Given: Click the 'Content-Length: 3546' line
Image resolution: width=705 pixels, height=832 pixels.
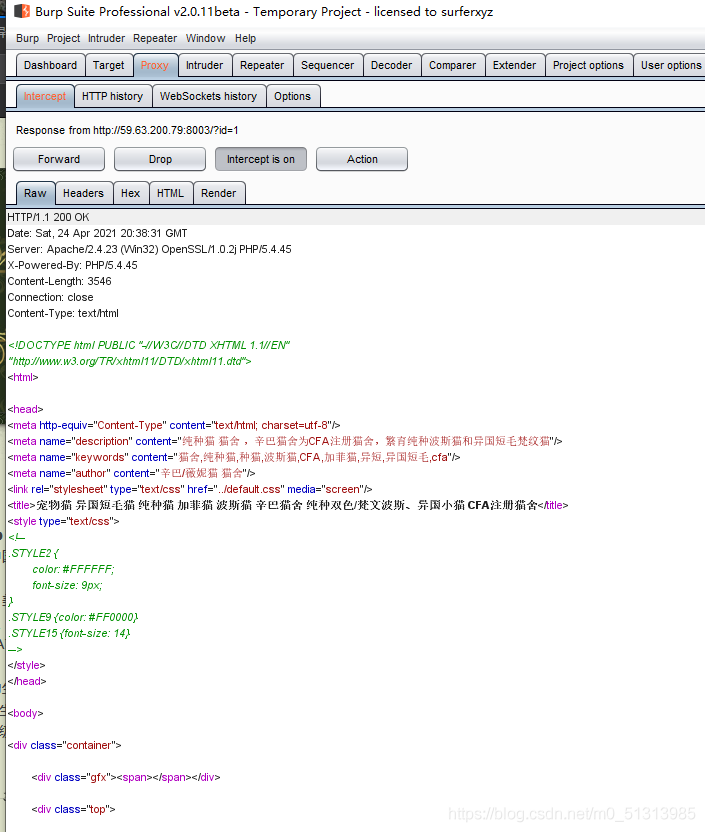Looking at the screenshot, I should click(x=59, y=281).
